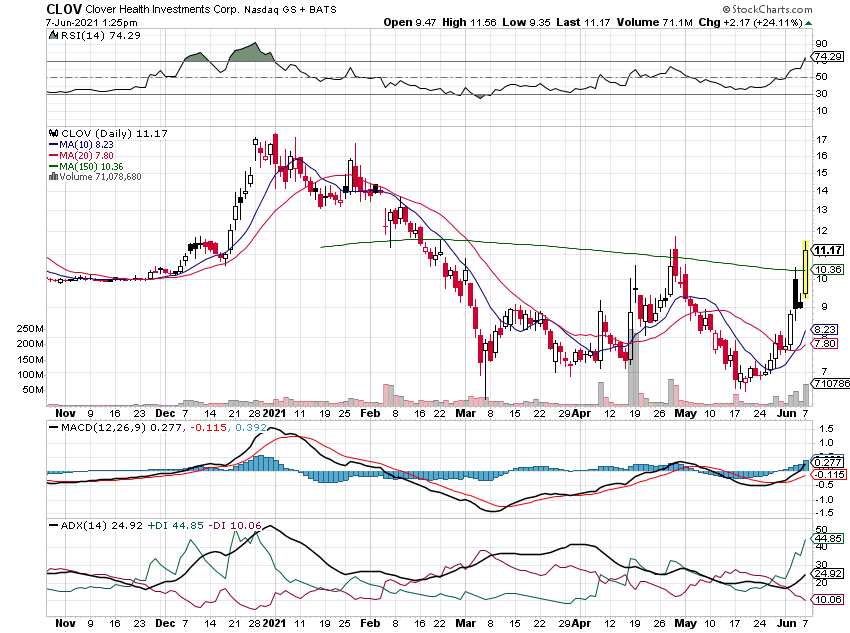The height and width of the screenshot is (633, 850).
Task: Click the 'Chg +2.17 (+24.11%)' change value
Action: point(750,22)
